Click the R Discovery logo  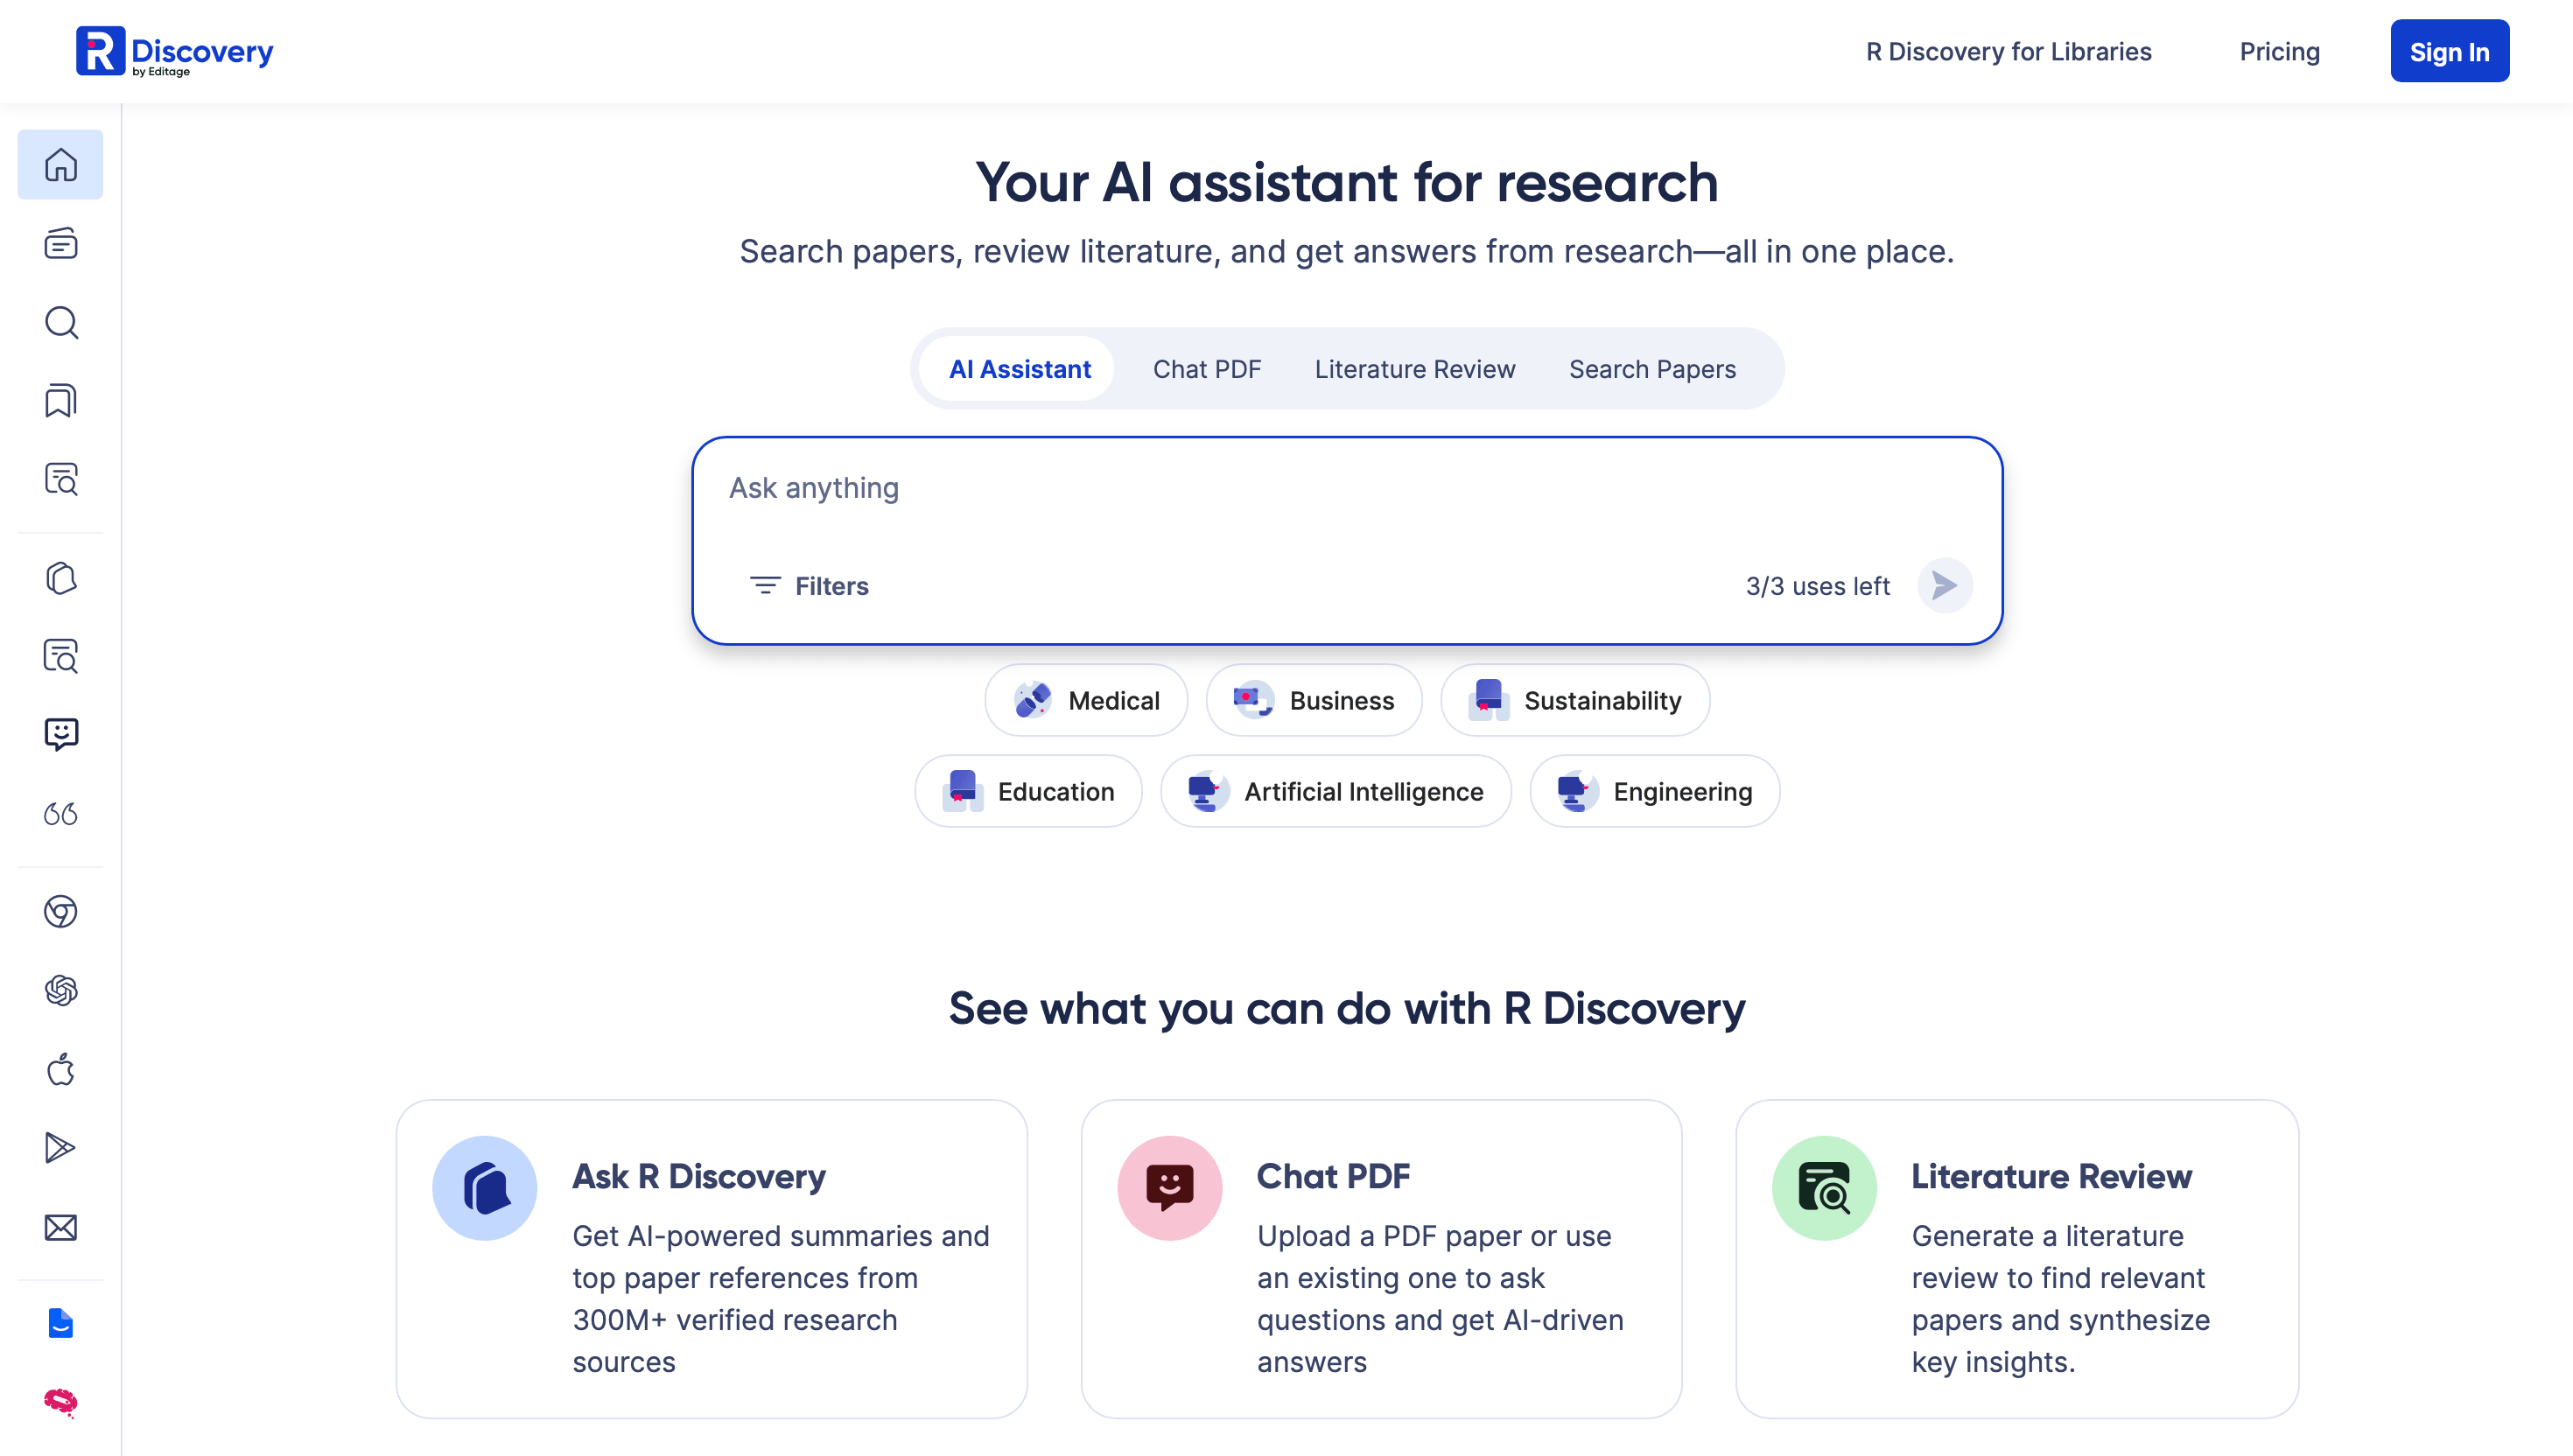(x=175, y=52)
